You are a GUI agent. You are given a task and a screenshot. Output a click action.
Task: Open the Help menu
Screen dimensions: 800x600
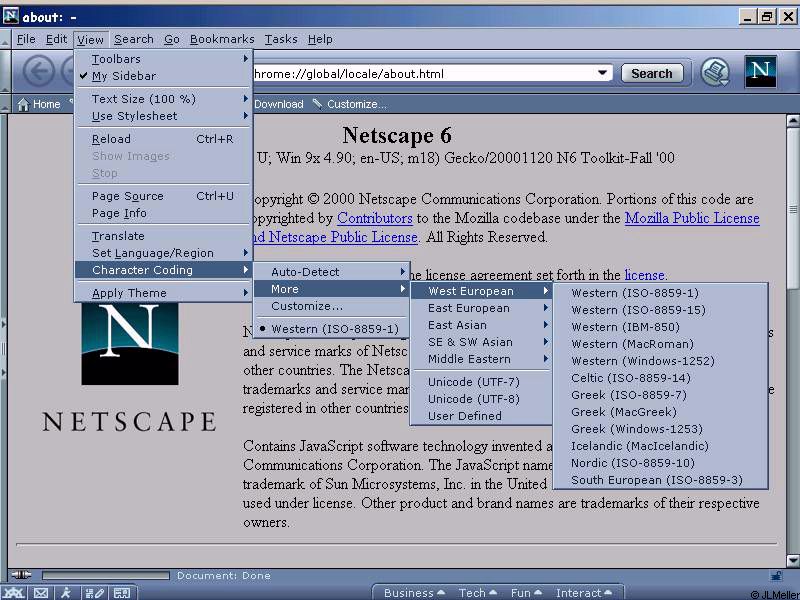[320, 39]
